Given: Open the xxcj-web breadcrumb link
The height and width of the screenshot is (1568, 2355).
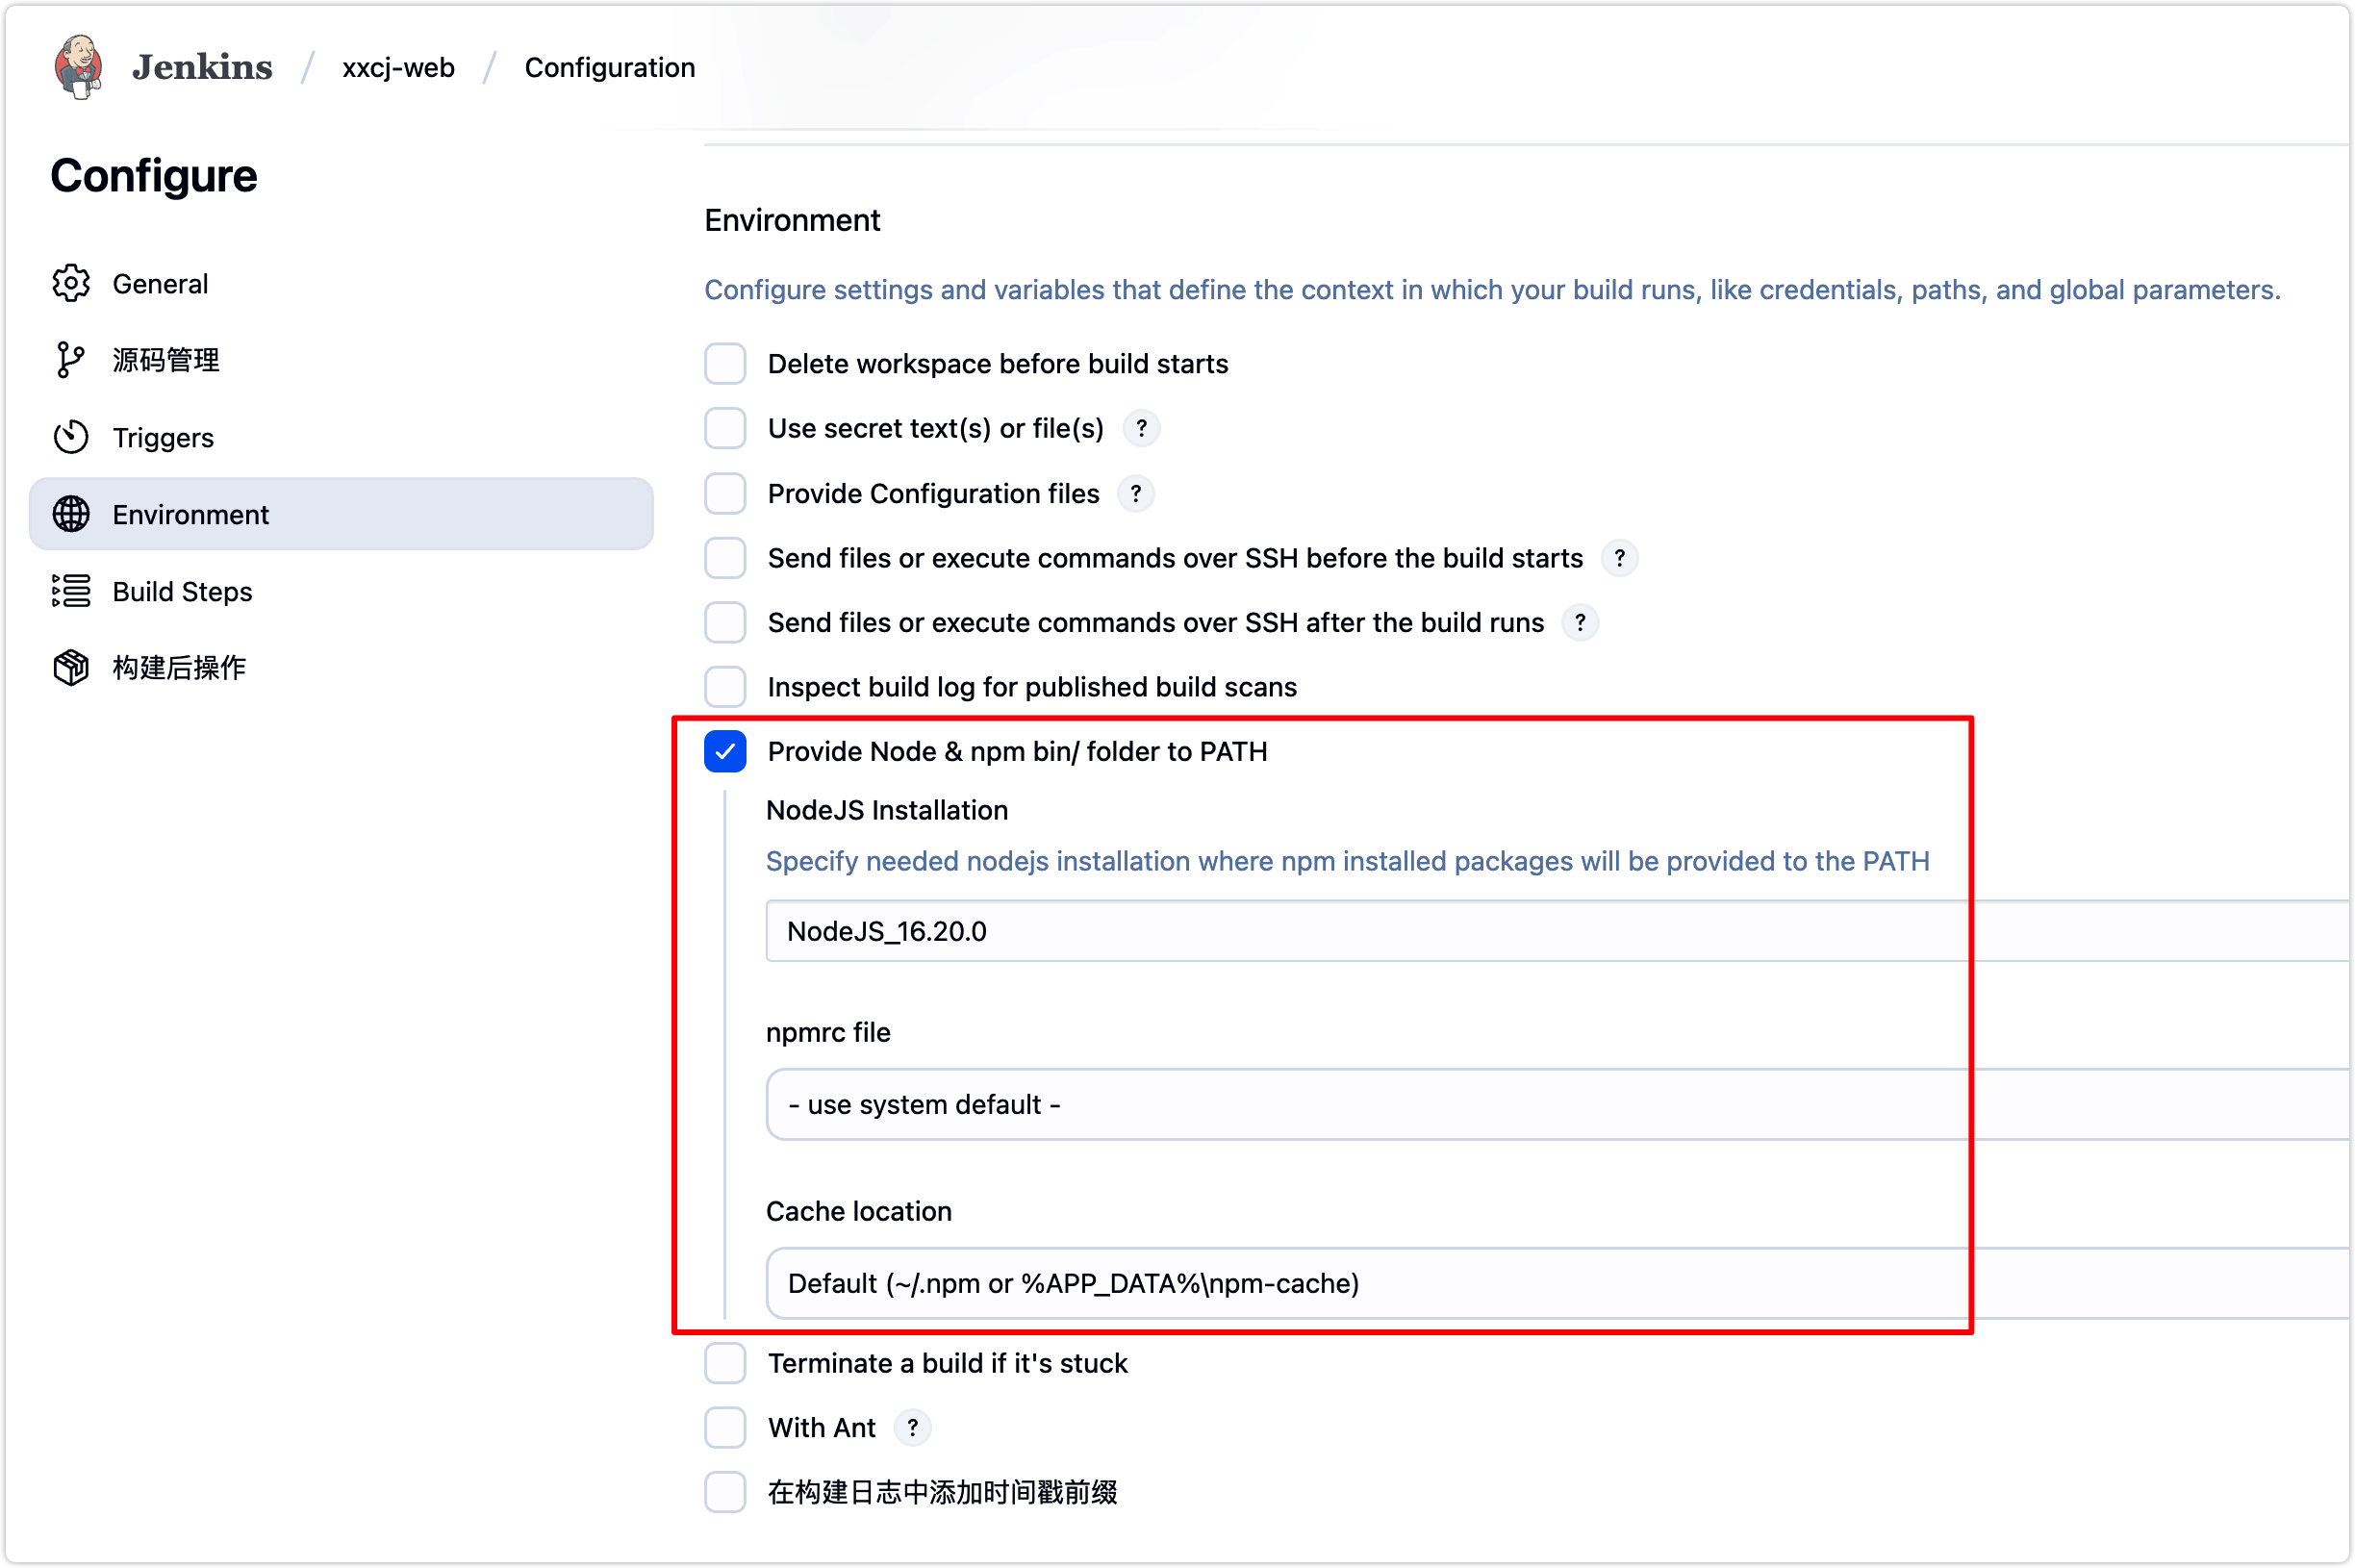Looking at the screenshot, I should 398,67.
